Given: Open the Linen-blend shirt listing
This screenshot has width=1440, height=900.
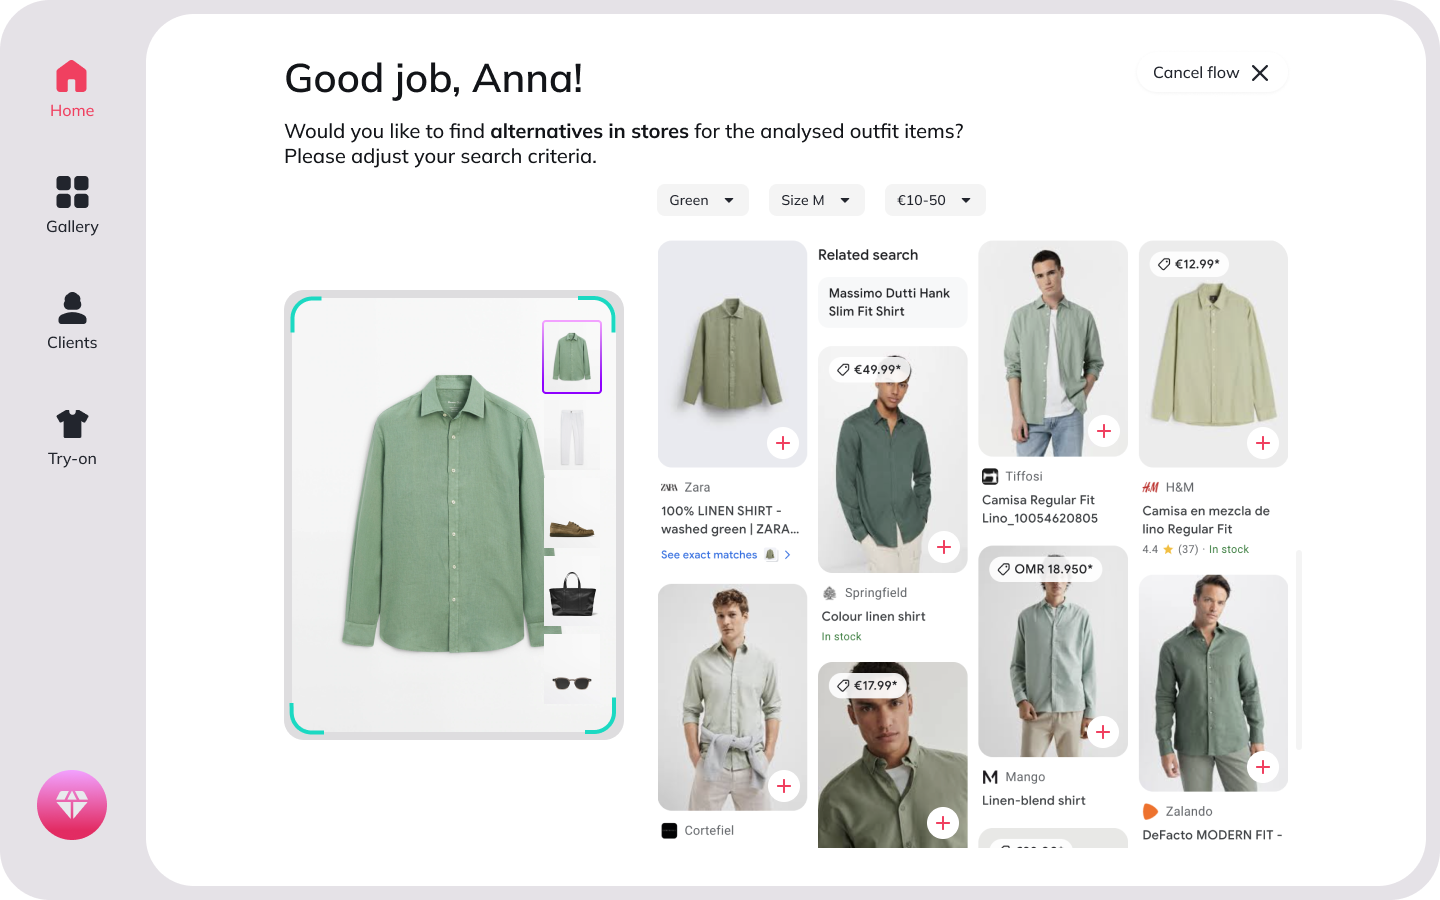Looking at the screenshot, I should tap(1034, 801).
